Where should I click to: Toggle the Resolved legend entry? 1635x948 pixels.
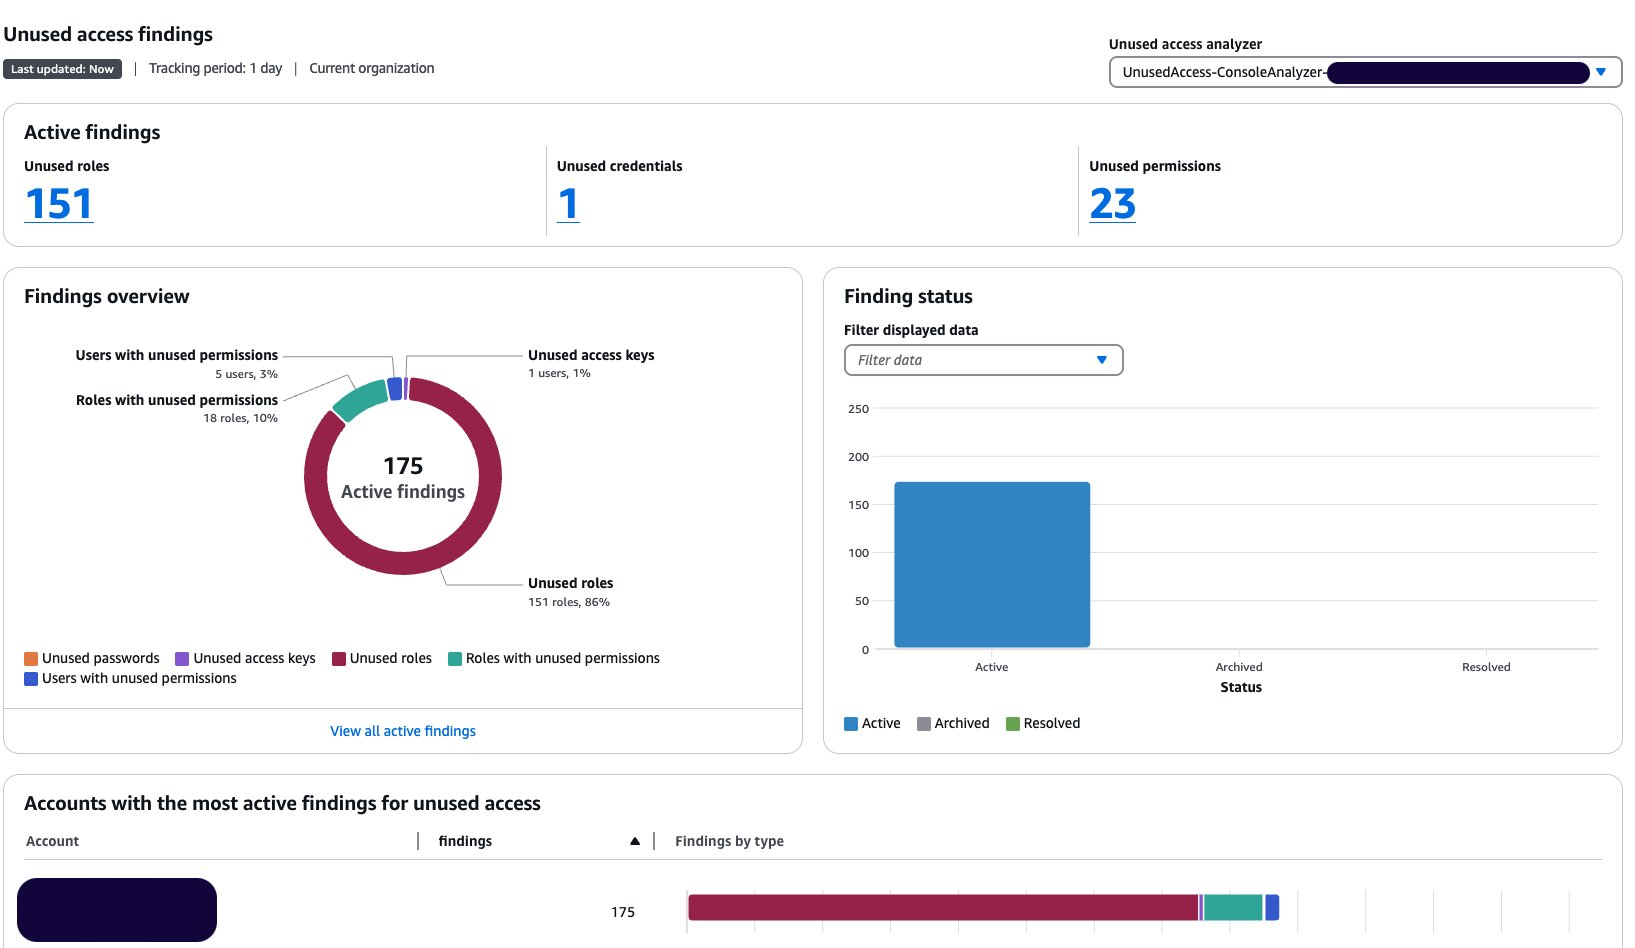pyautogui.click(x=1043, y=722)
